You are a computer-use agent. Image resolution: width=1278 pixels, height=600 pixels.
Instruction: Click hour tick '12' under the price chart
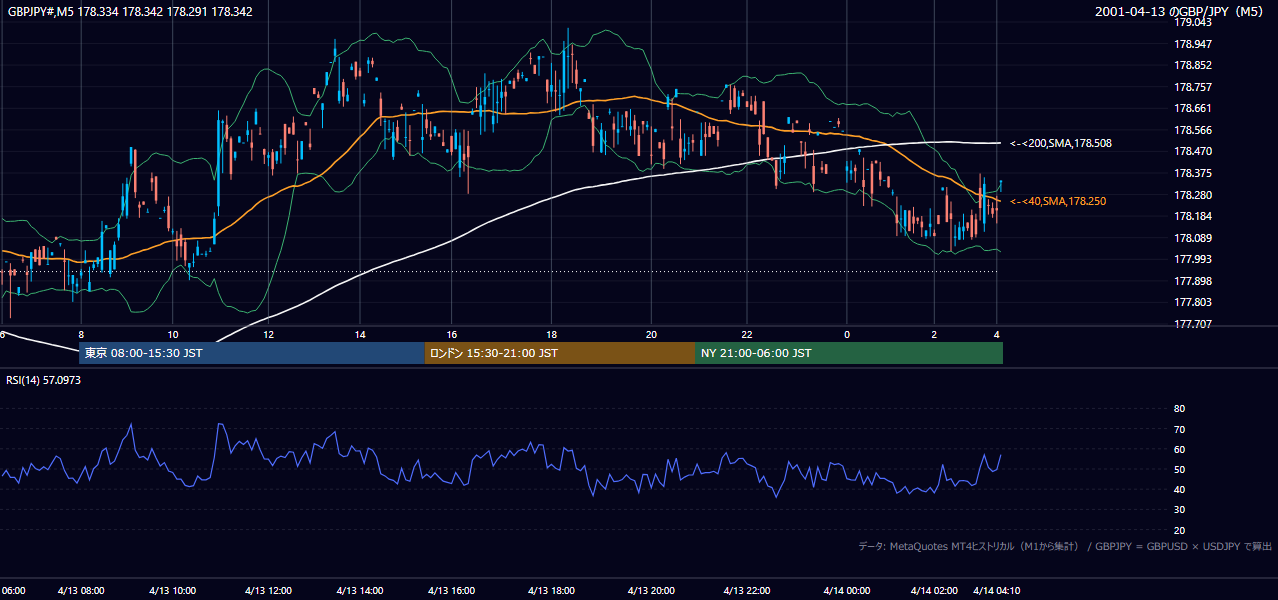pyautogui.click(x=268, y=334)
